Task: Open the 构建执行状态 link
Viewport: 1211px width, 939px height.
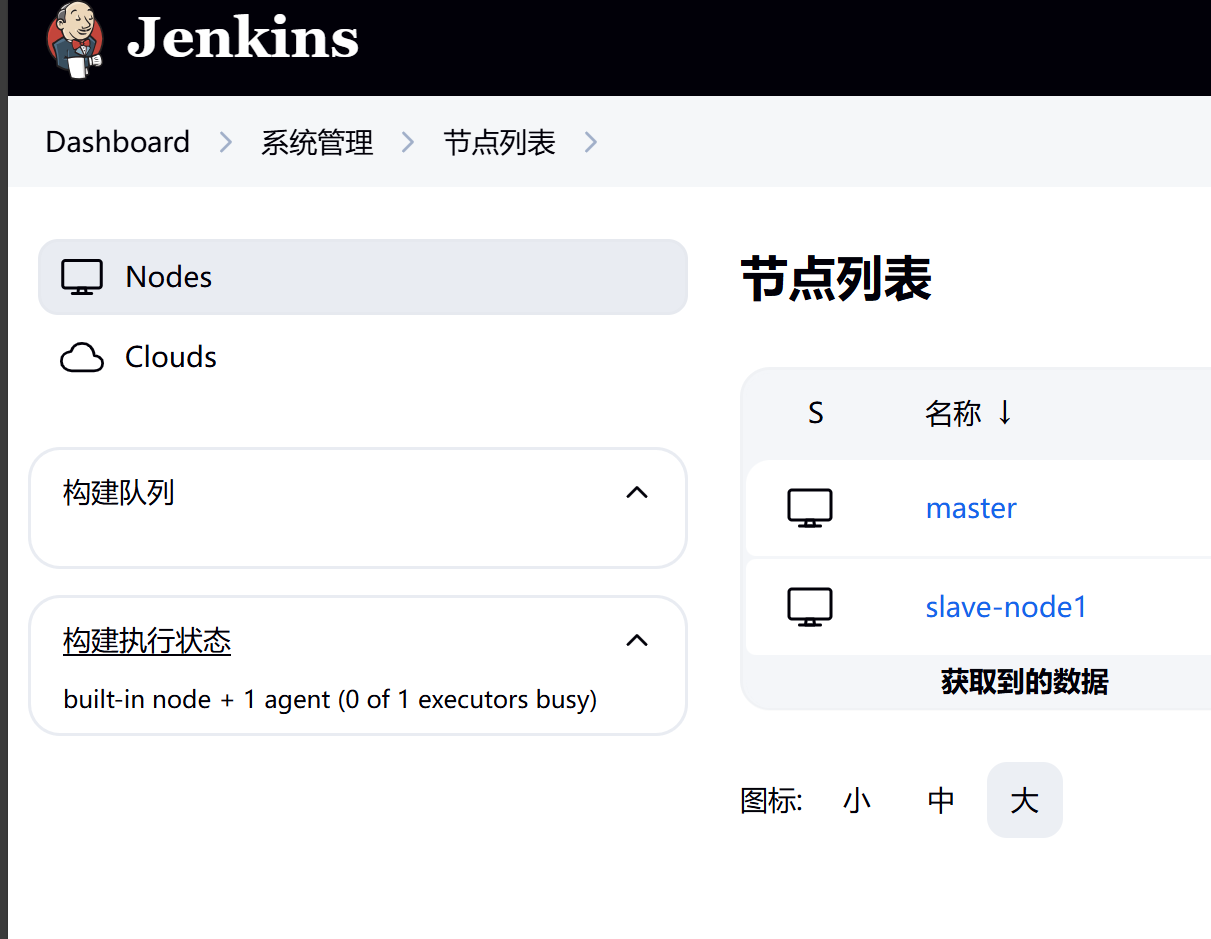Action: click(147, 640)
